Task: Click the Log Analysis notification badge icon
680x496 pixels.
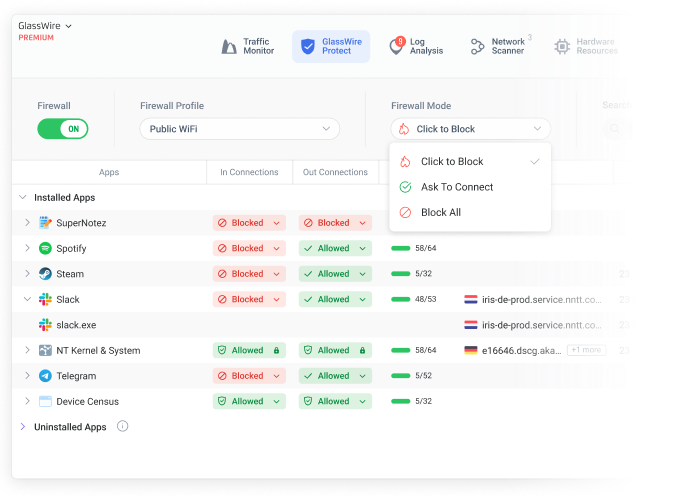Action: (x=400, y=41)
